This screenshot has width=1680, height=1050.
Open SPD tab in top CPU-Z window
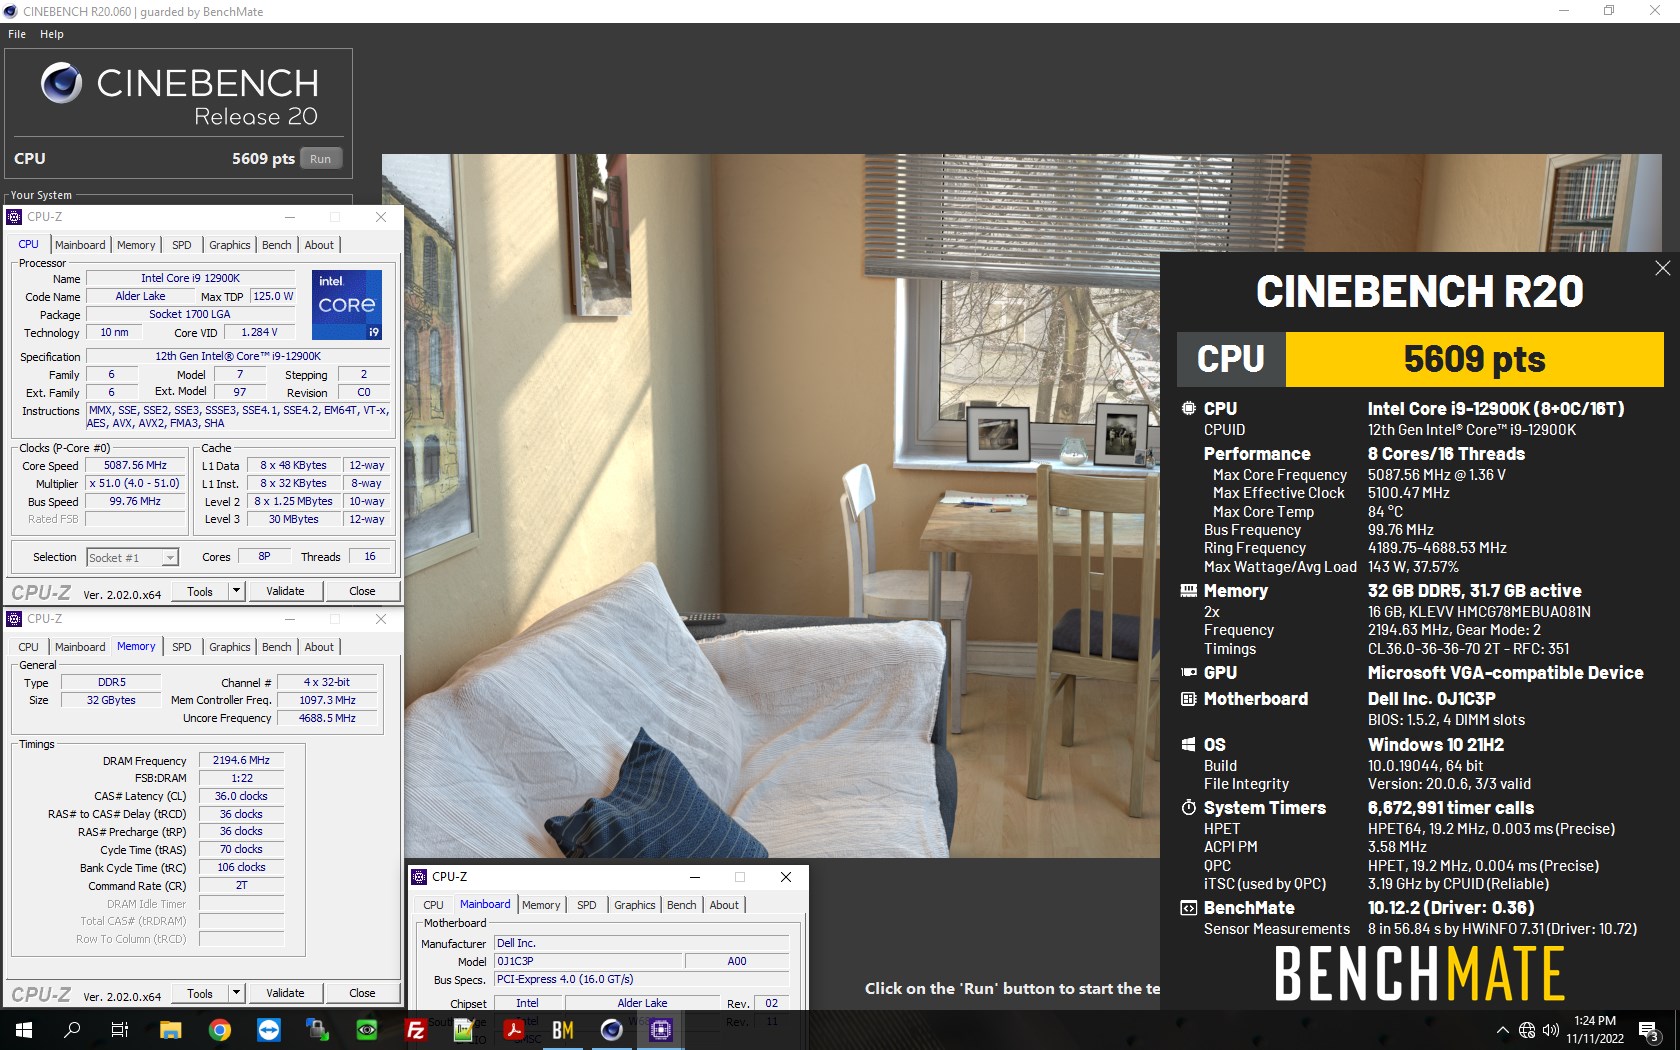pos(182,245)
